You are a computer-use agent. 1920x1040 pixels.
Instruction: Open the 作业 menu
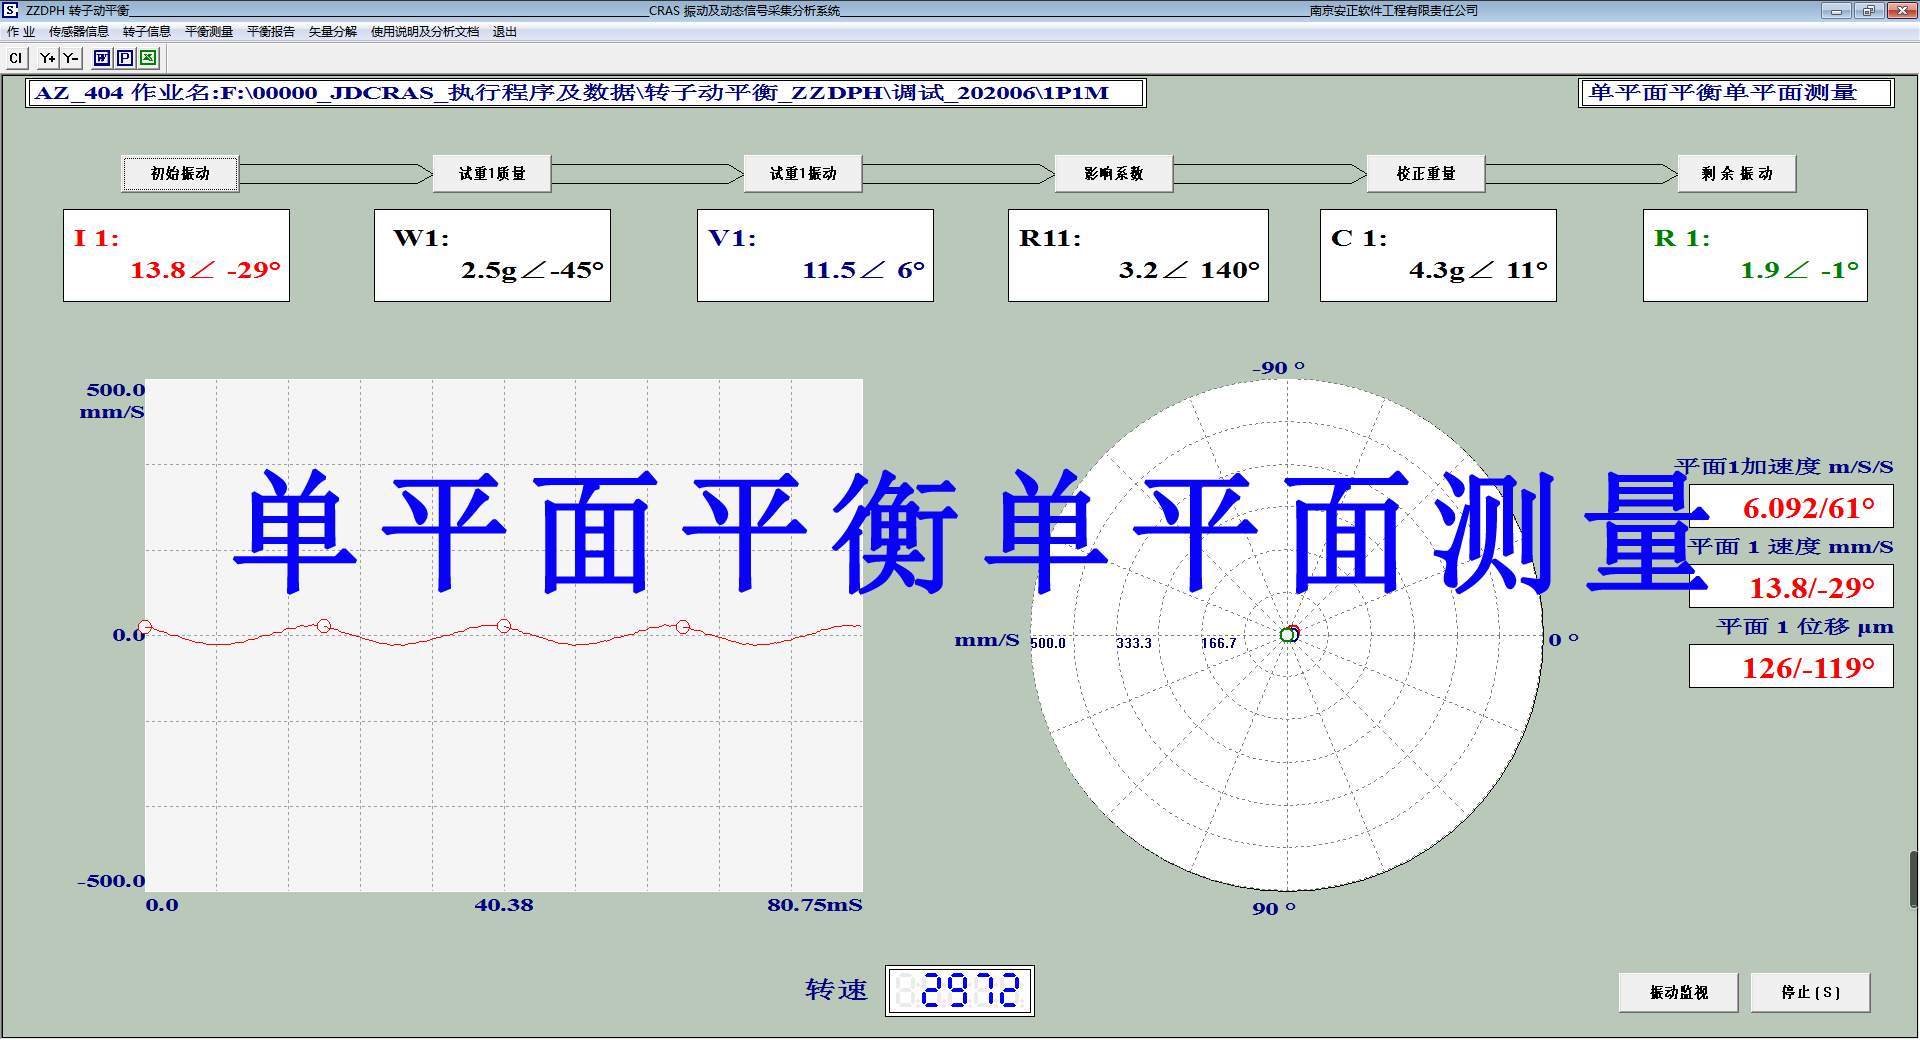pos(21,32)
